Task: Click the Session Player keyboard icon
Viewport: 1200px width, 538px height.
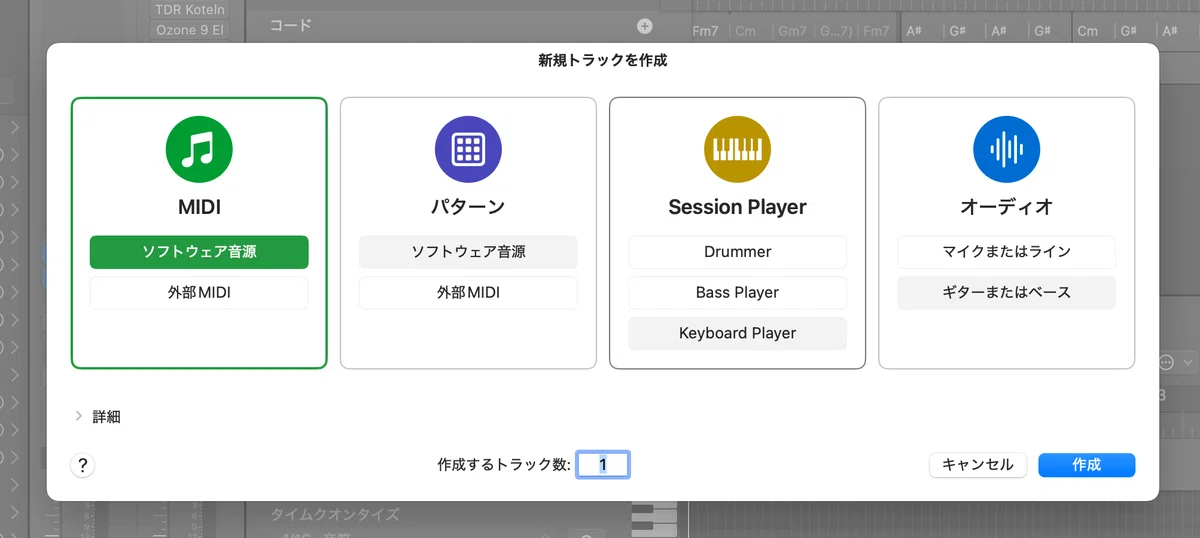Action: (737, 149)
